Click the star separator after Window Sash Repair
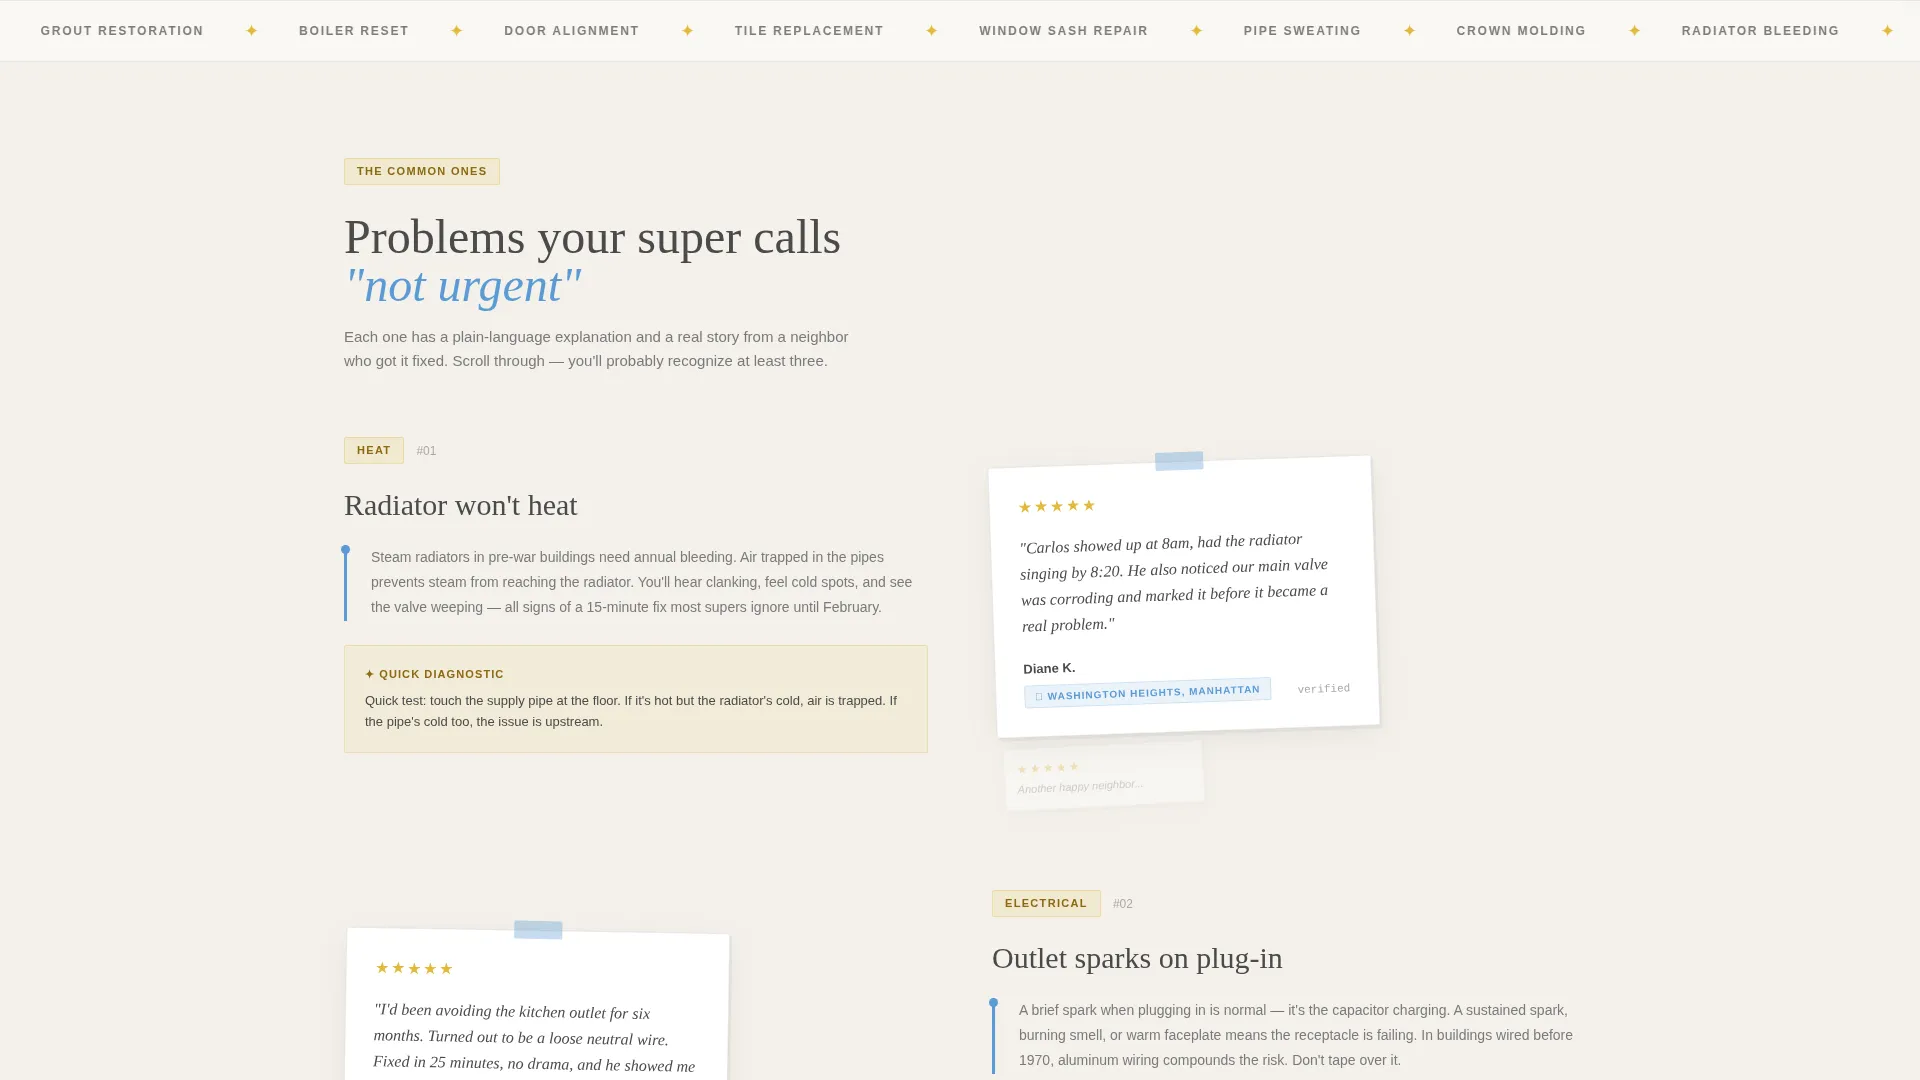The height and width of the screenshot is (1080, 1920). (1197, 31)
